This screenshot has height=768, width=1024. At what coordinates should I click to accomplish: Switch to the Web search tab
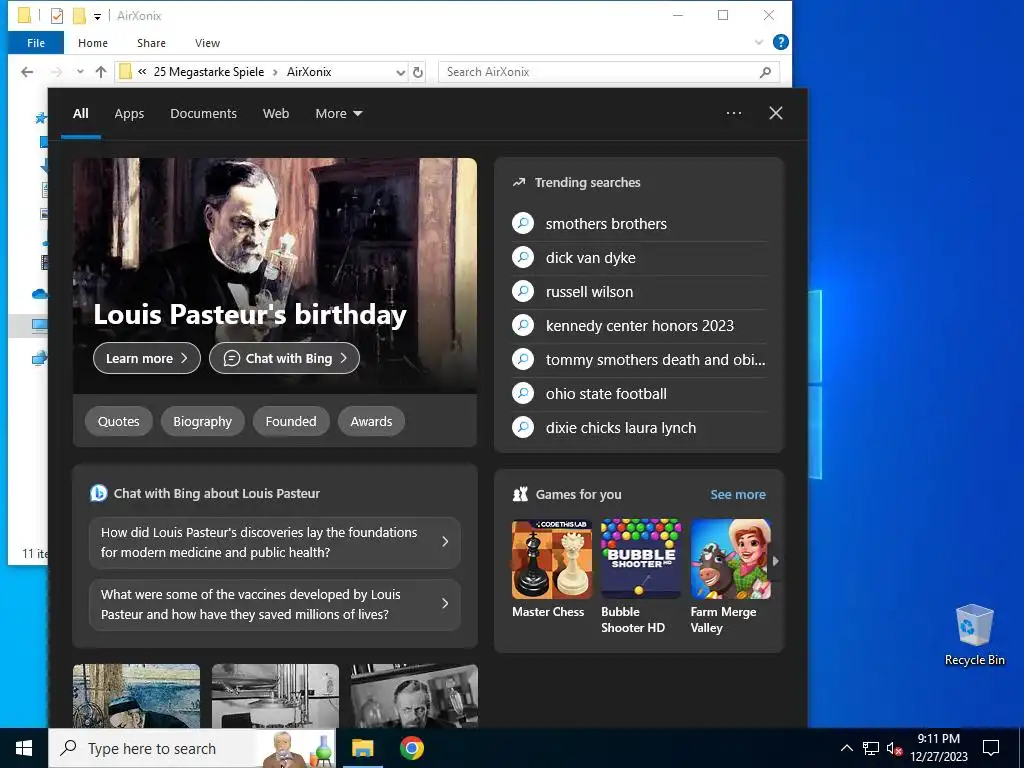(x=276, y=114)
